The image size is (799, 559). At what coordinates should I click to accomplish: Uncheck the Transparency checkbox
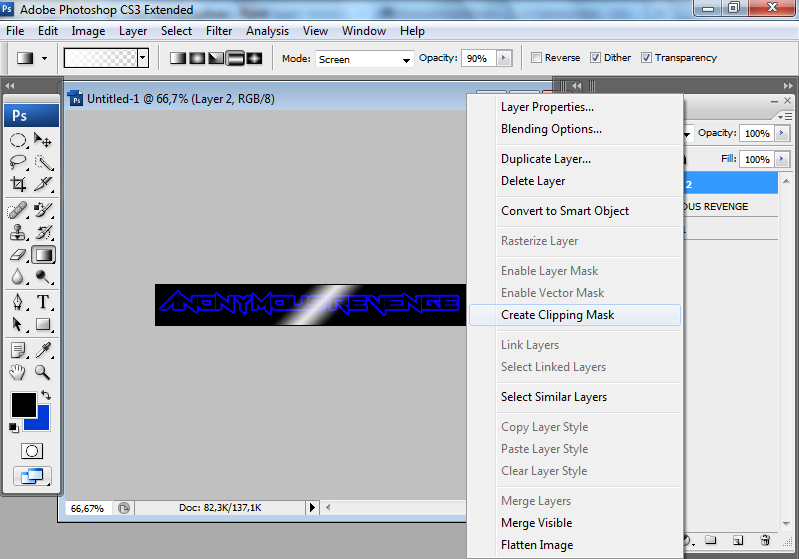click(x=646, y=58)
